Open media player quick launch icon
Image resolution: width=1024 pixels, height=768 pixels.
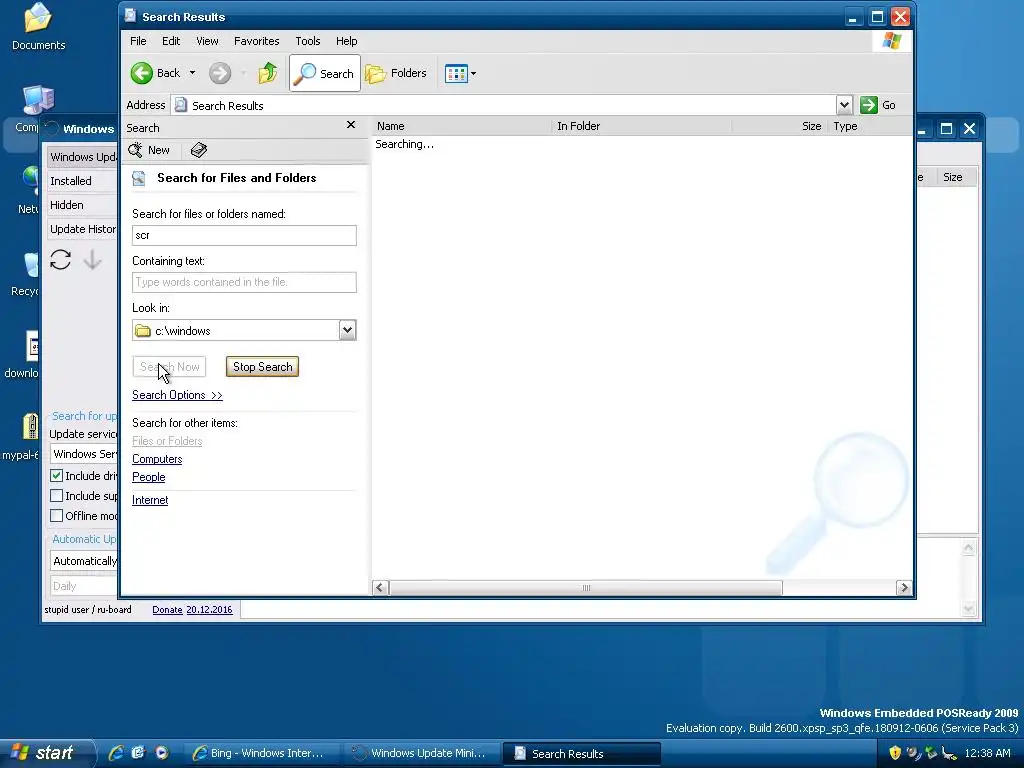pyautogui.click(x=161, y=753)
